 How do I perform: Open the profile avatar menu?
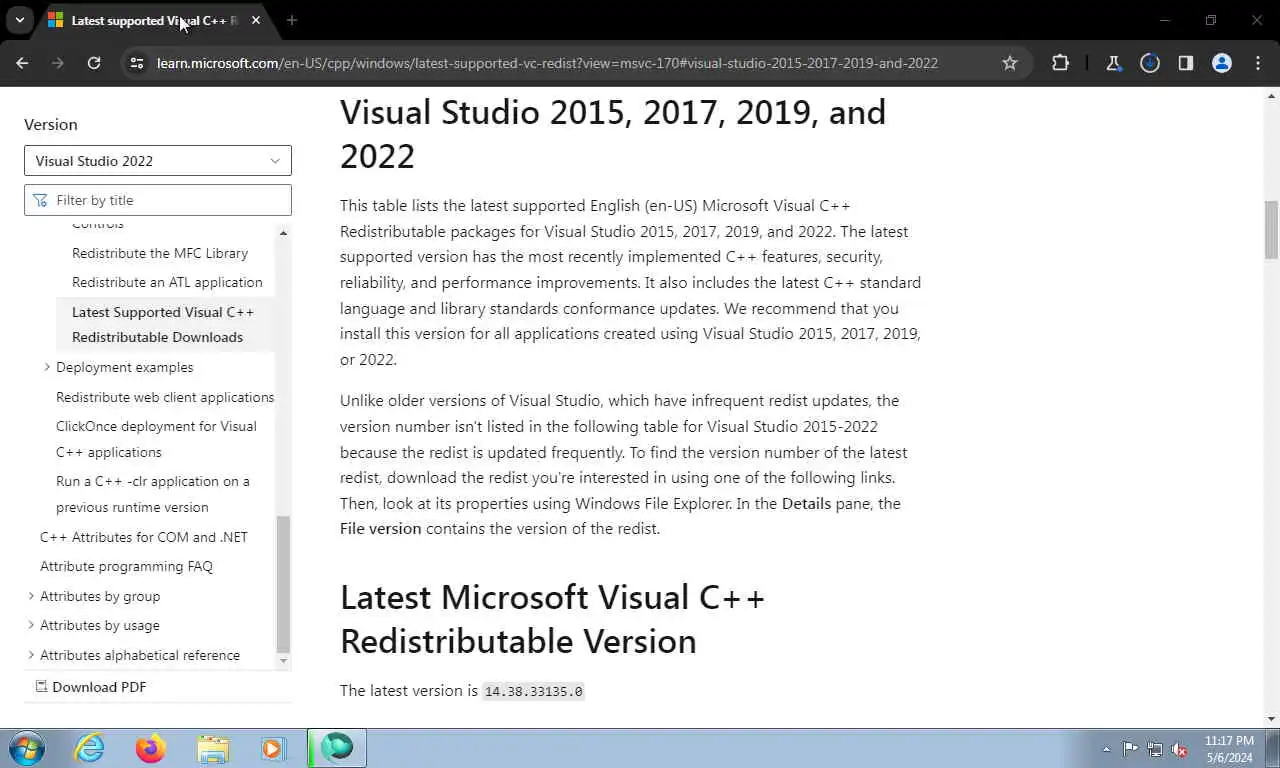click(x=1222, y=63)
